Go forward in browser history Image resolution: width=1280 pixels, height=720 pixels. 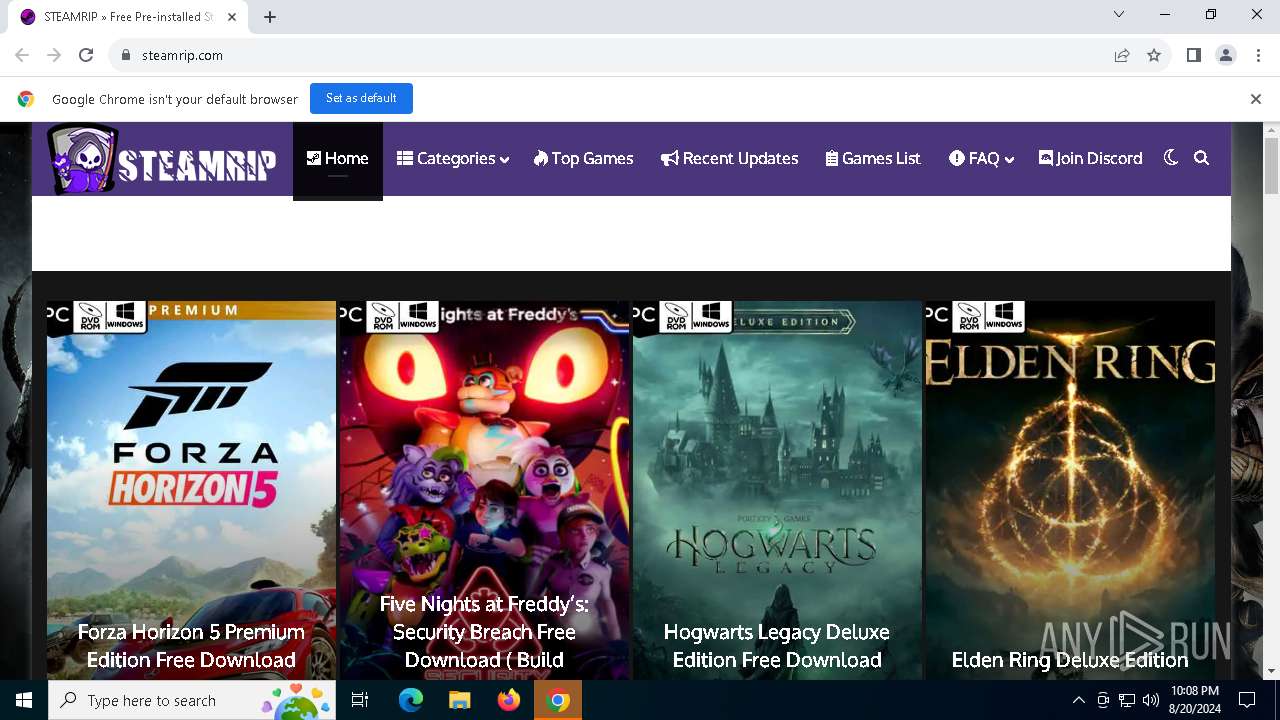[54, 55]
